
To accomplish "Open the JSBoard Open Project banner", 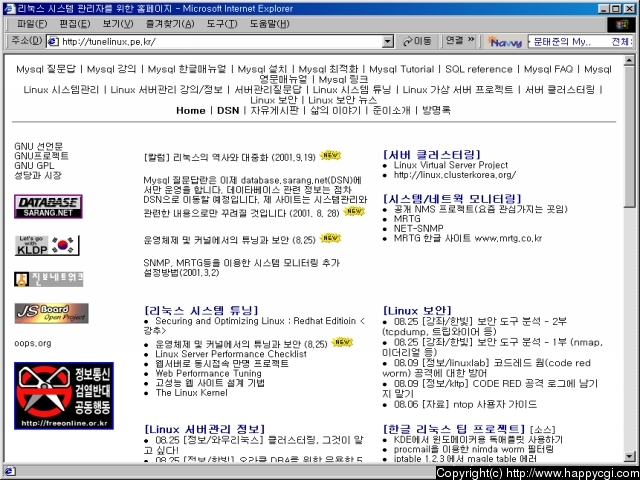I will (x=51, y=313).
